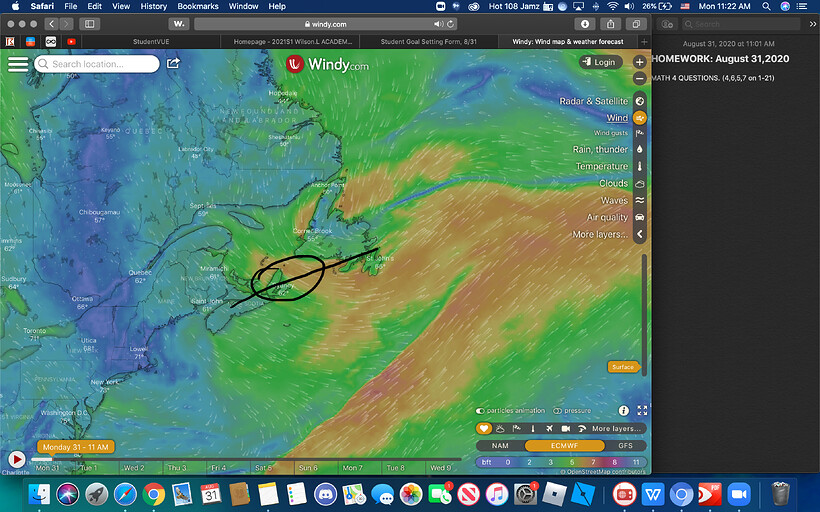This screenshot has width=820, height=512.
Task: Select the Temperature thermometer icon
Action: [x=640, y=166]
